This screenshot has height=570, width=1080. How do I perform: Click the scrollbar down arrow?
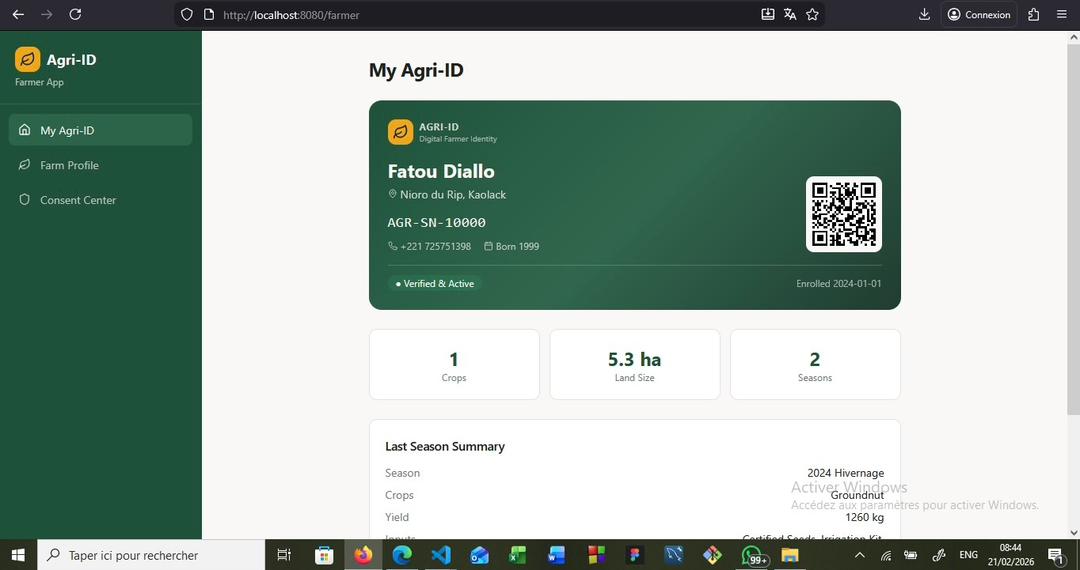pyautogui.click(x=1073, y=533)
